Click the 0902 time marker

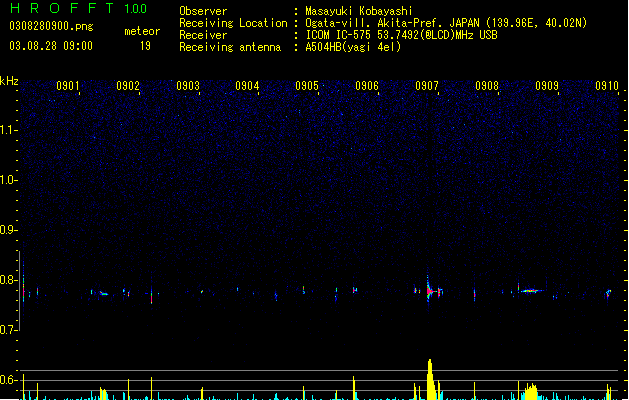pos(128,86)
